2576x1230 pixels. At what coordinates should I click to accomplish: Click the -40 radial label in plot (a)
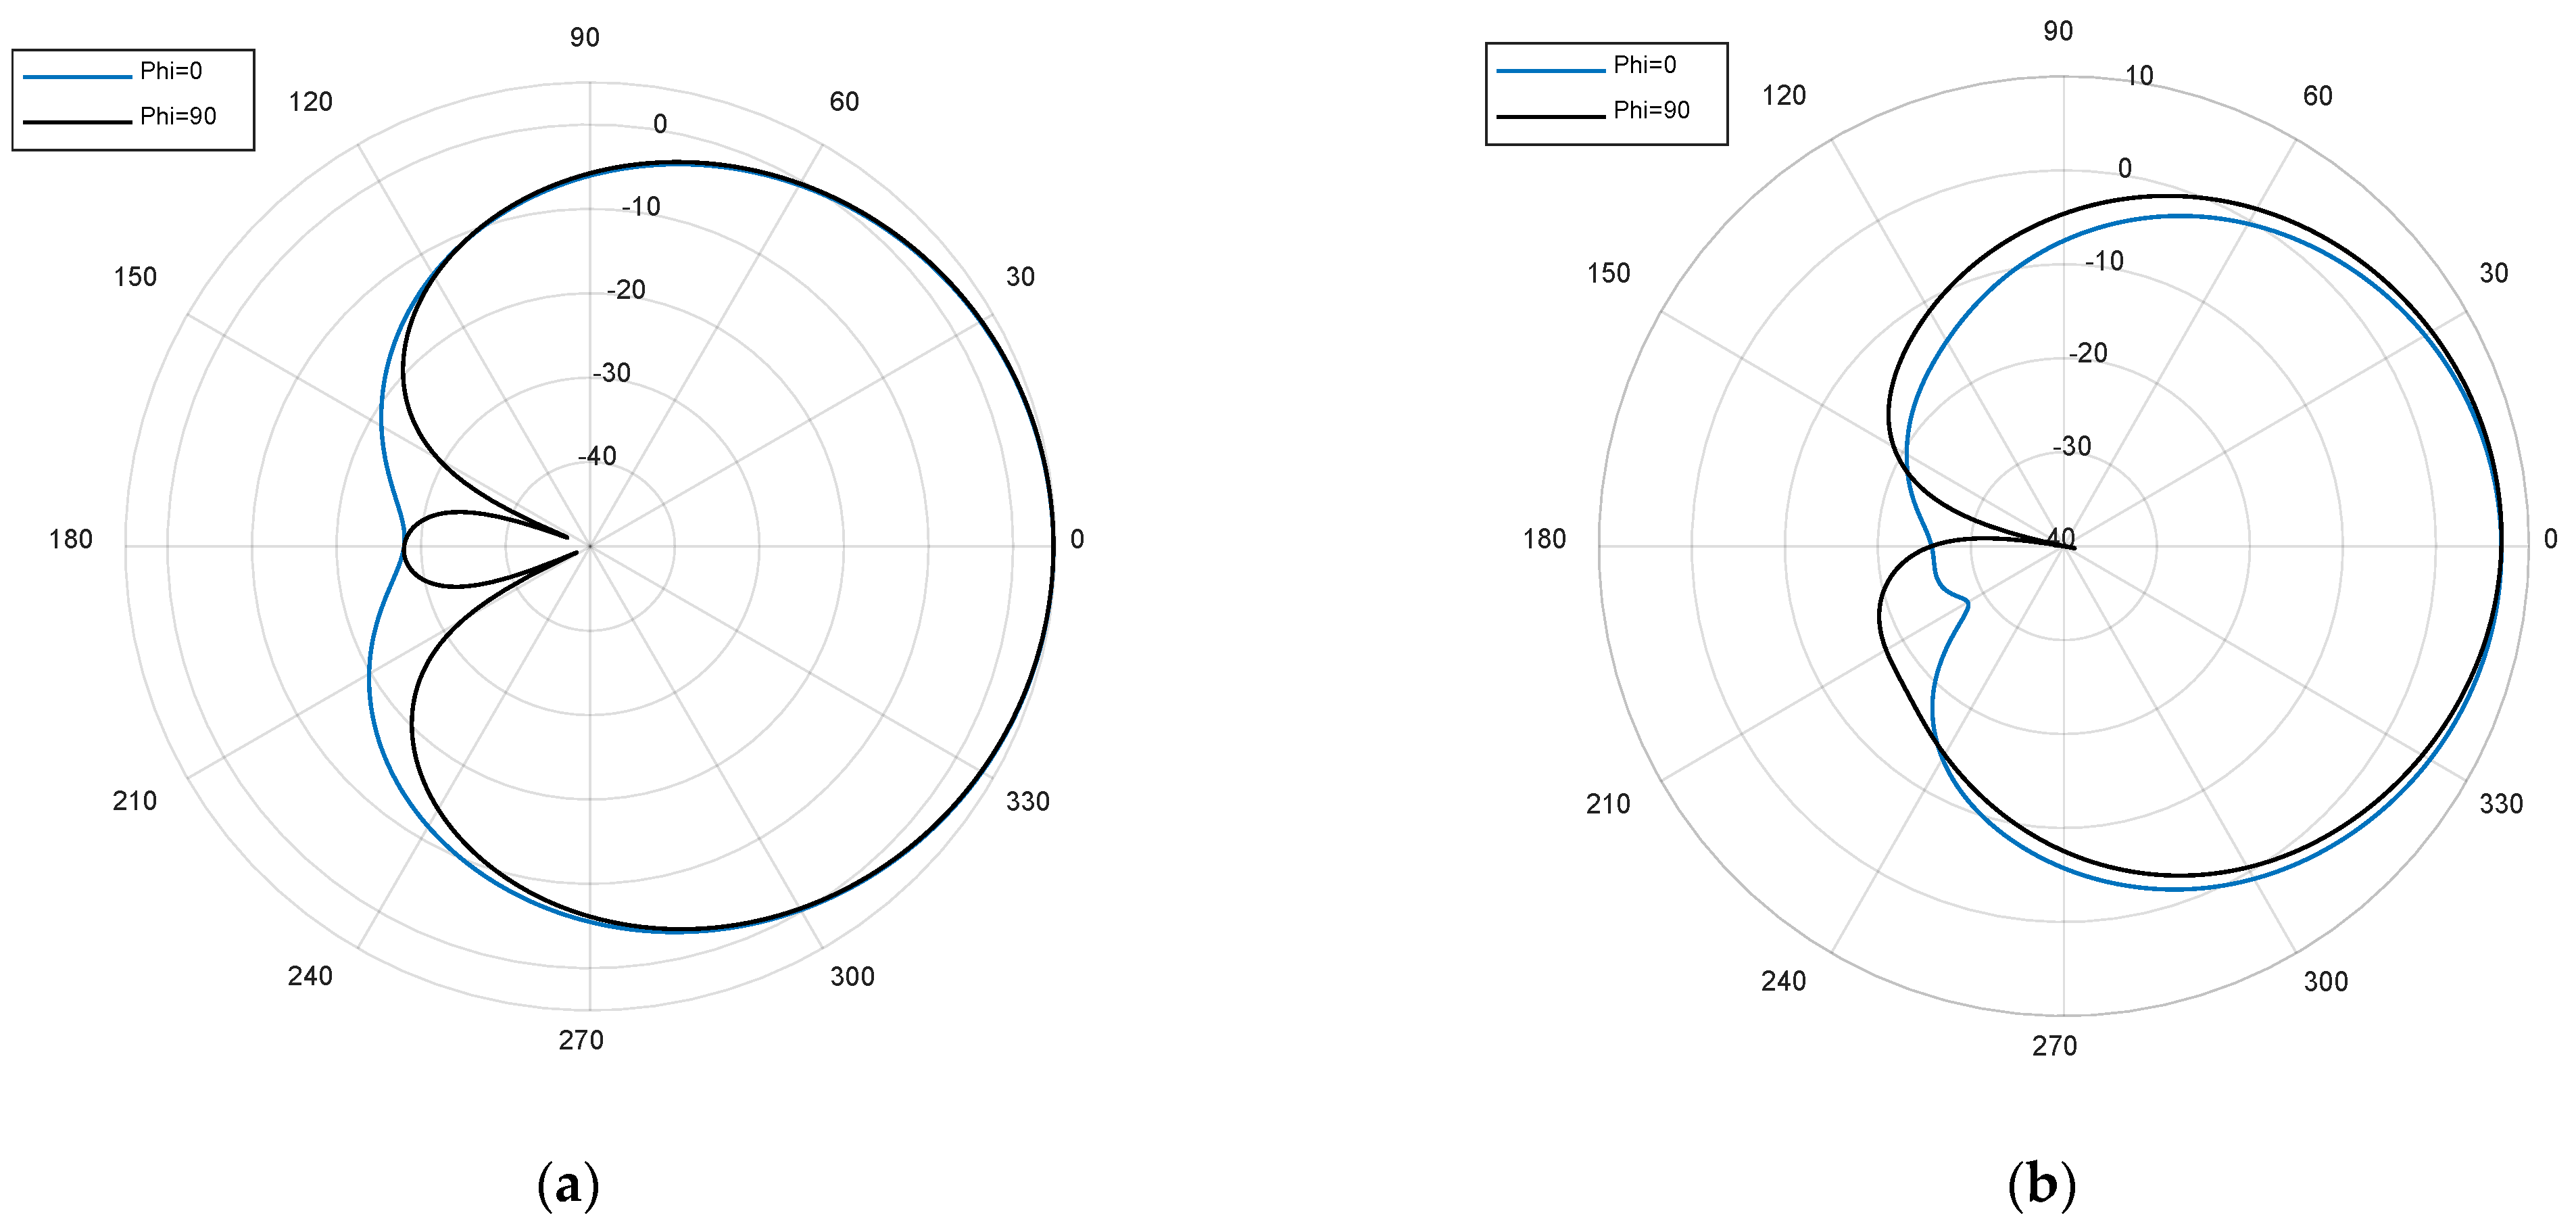click(597, 456)
